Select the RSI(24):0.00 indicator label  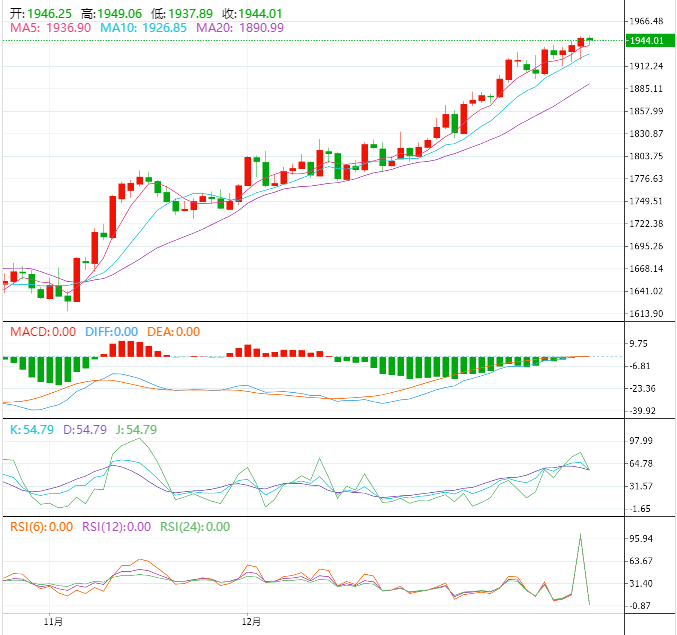195,527
